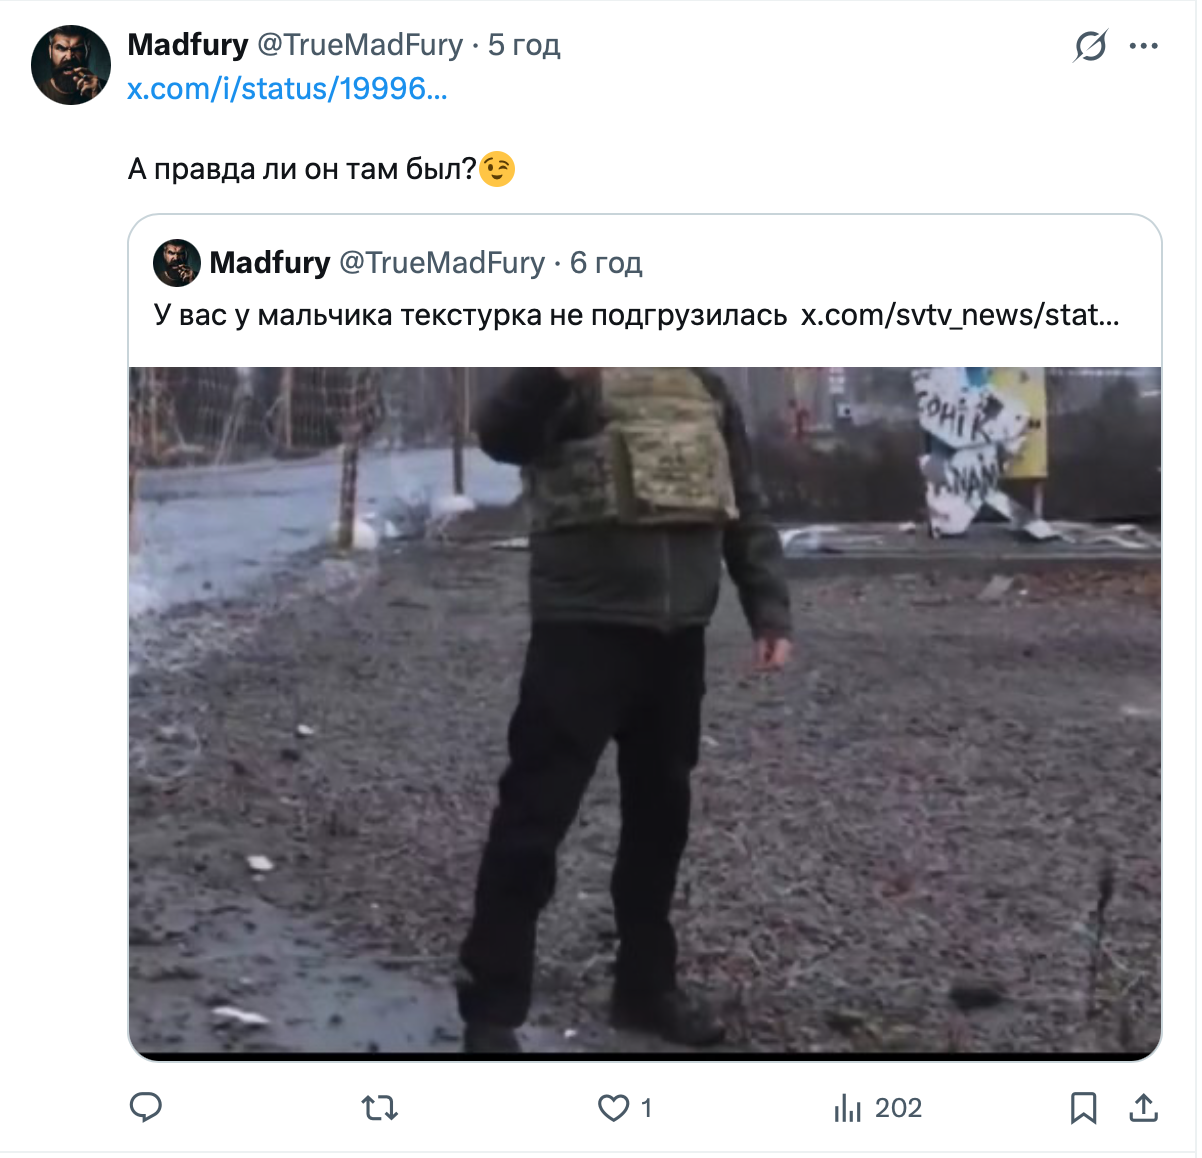Click the quoted tweet's Madfury name
Viewport: 1202px width, 1158px height.
point(270,263)
